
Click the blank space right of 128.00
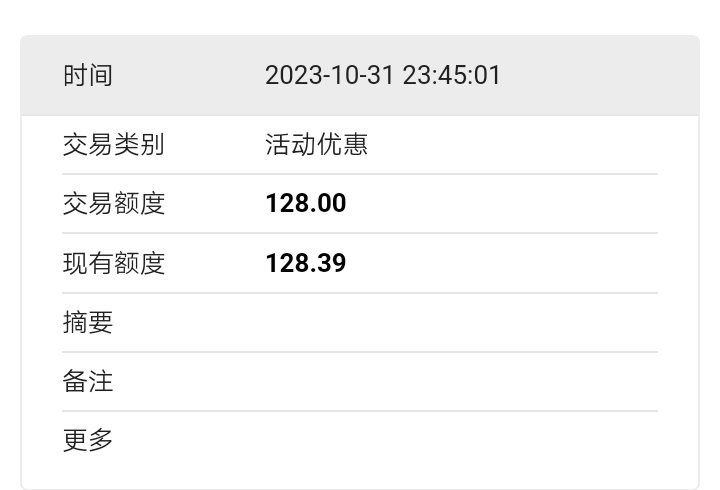tap(502, 203)
